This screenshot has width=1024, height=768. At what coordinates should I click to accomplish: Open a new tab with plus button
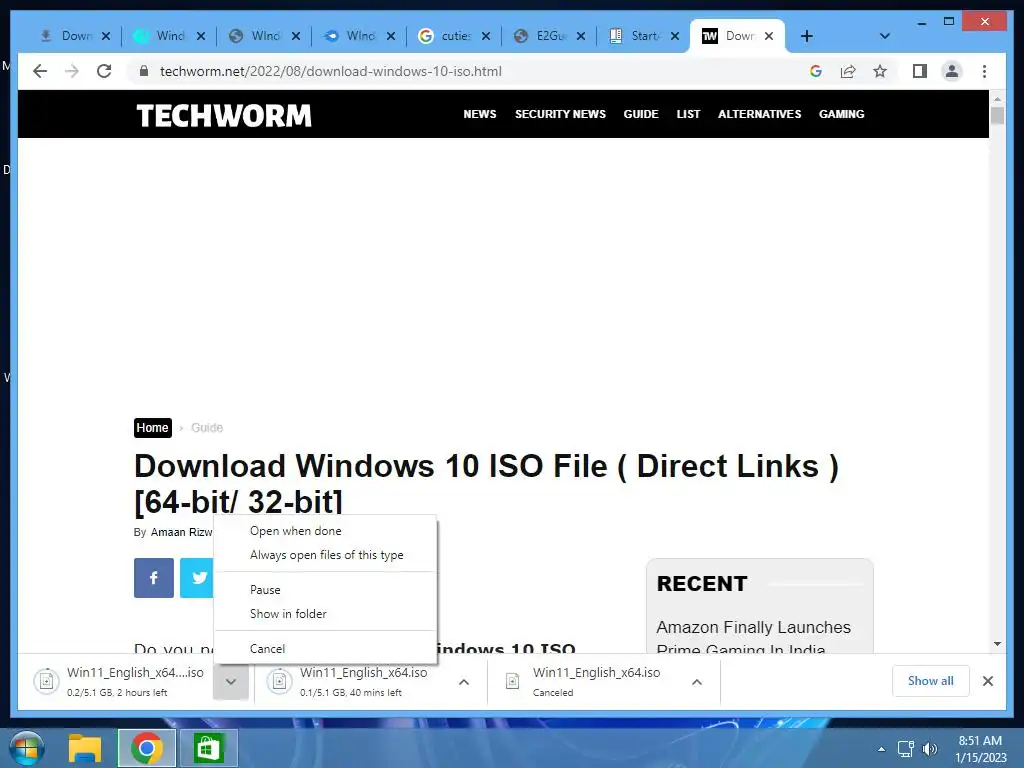pos(807,36)
